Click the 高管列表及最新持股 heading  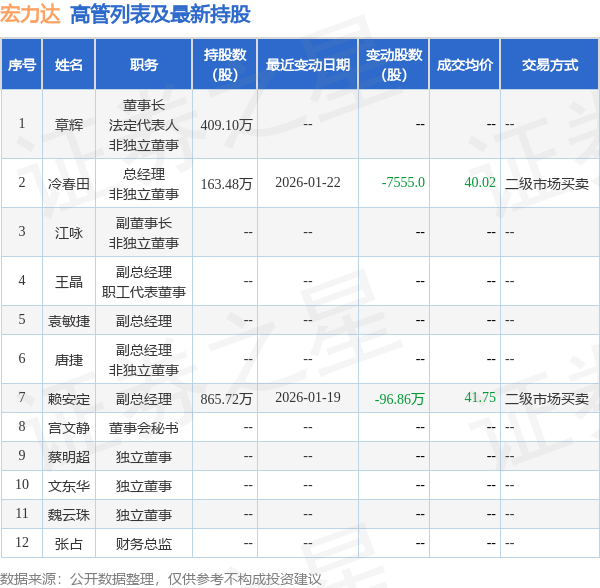point(160,15)
